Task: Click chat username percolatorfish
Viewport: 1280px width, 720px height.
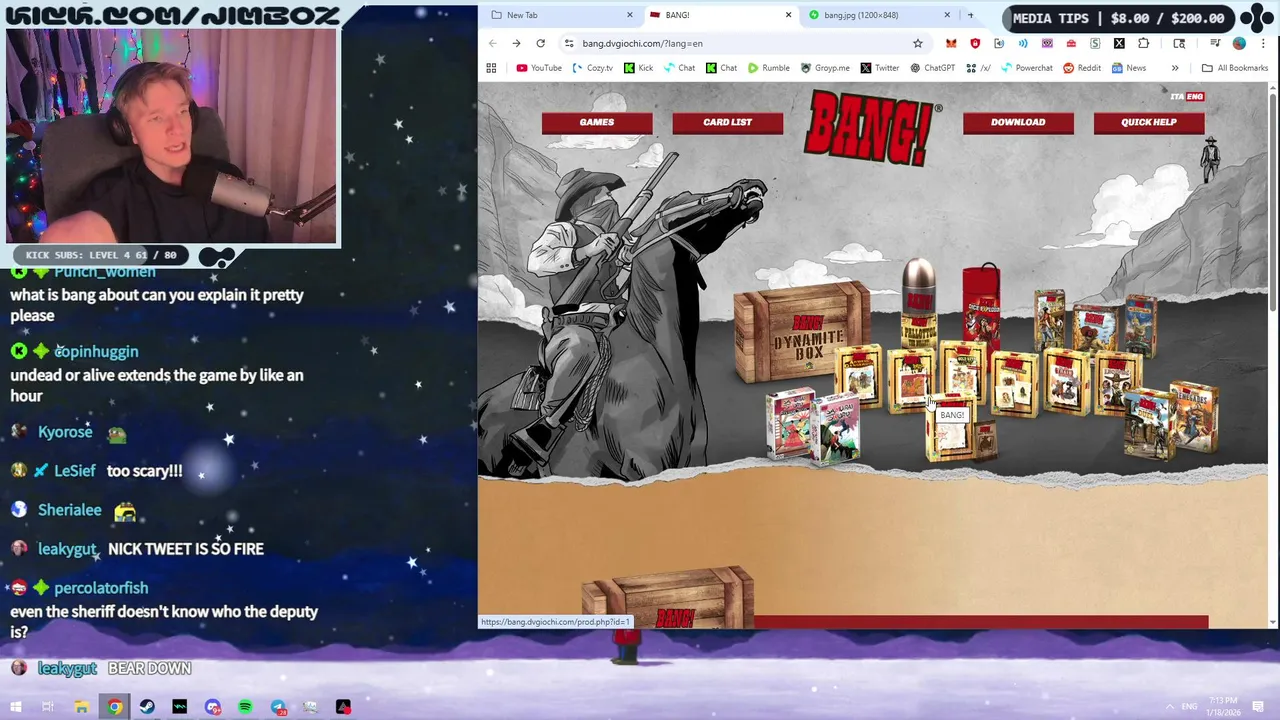Action: click(101, 588)
